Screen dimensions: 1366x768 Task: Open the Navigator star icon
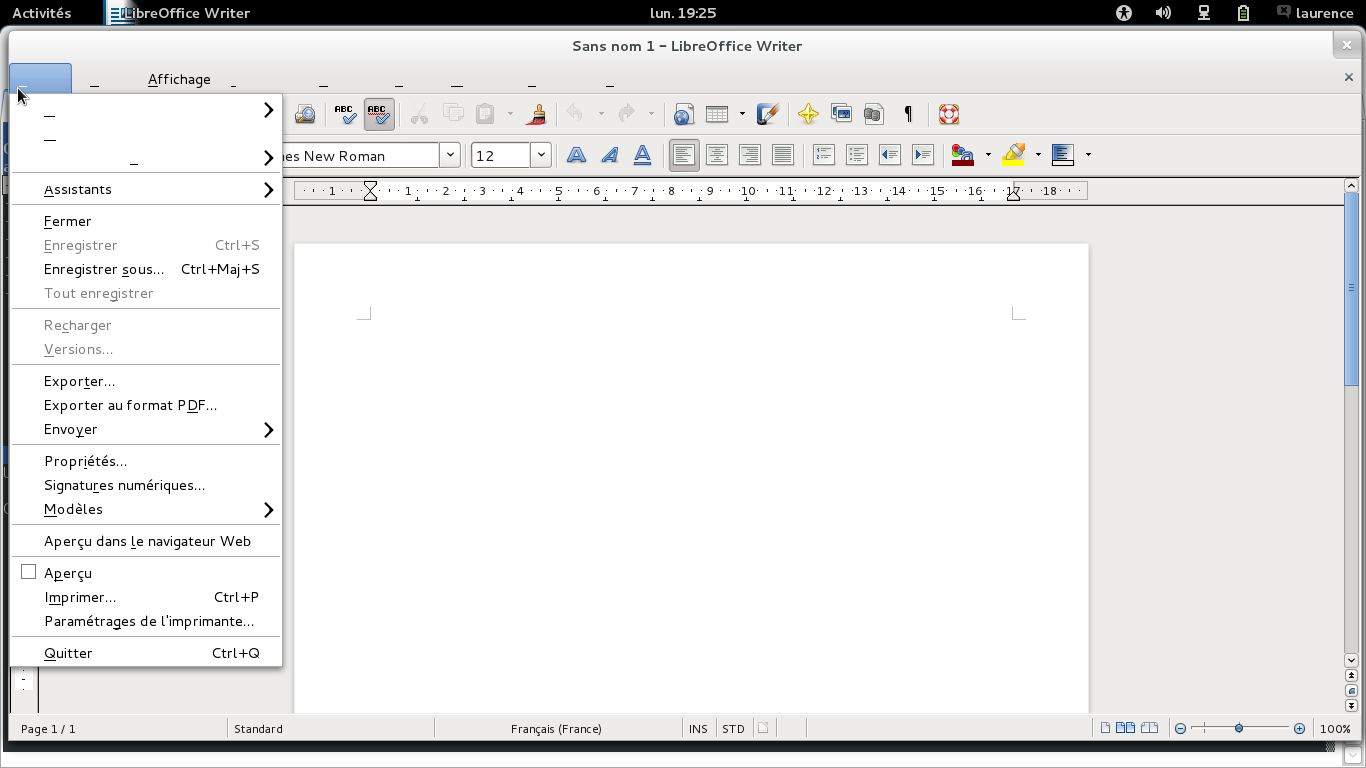[x=809, y=114]
